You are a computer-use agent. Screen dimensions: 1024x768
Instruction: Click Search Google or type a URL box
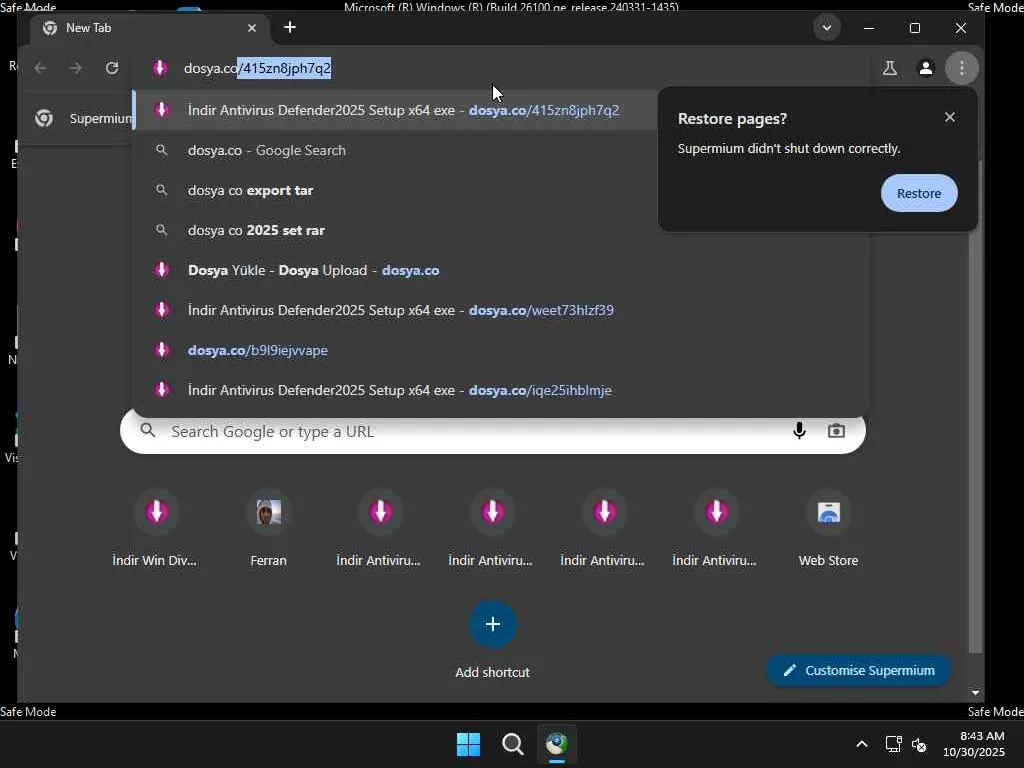(x=492, y=431)
